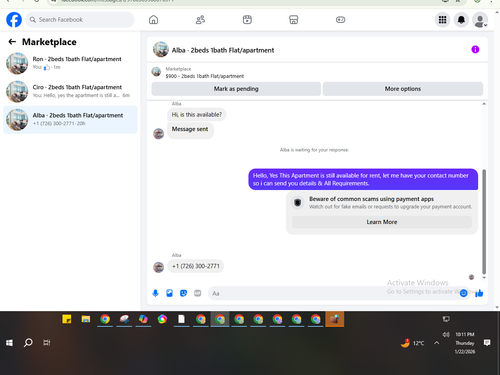The height and width of the screenshot is (375, 500).
Task: Click the voice clip microphone icon
Action: [x=155, y=293]
